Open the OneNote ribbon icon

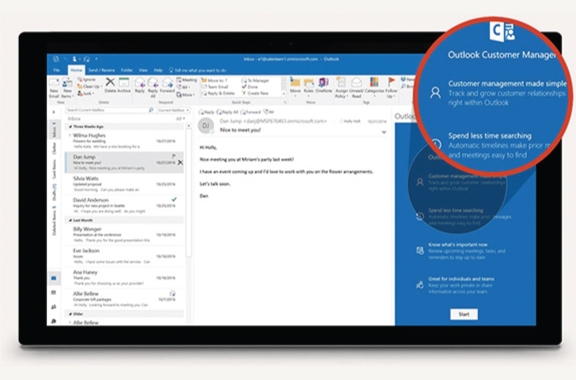323,85
